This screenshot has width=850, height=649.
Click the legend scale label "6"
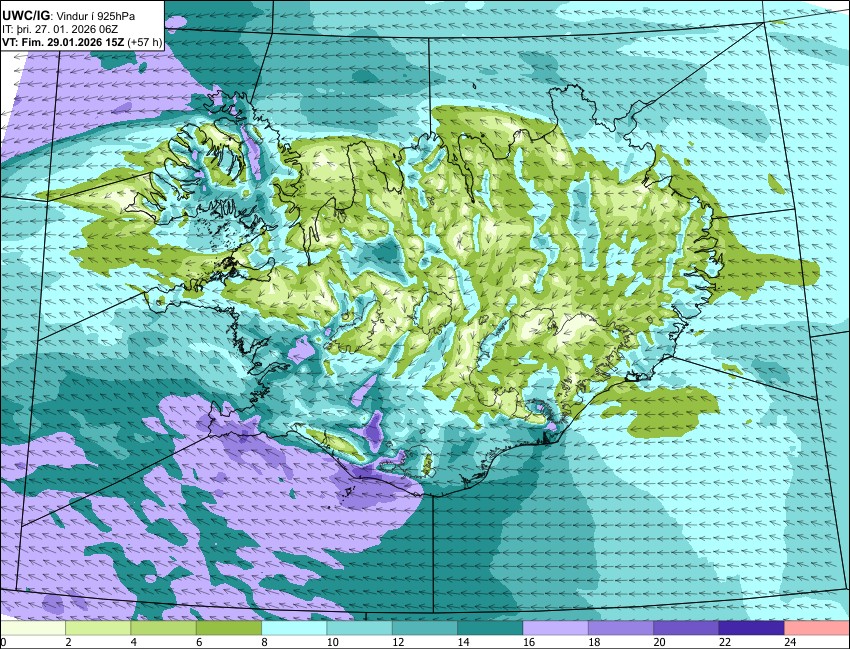click(199, 642)
